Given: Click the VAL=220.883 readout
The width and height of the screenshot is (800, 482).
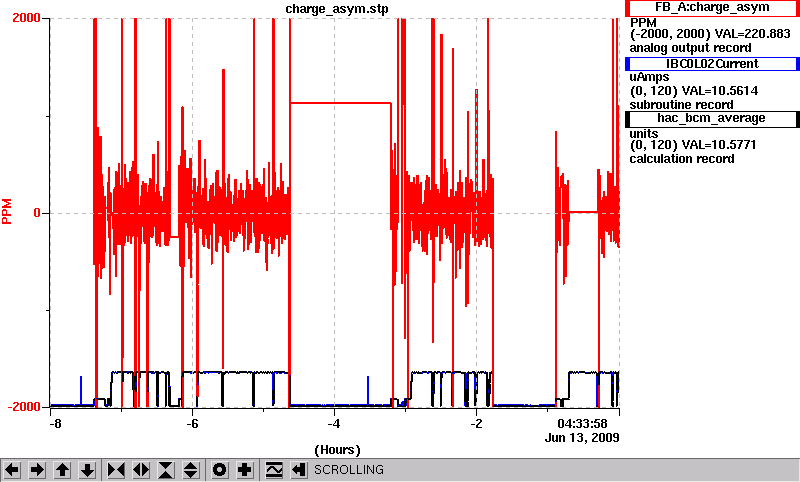Looking at the screenshot, I should click(753, 34).
